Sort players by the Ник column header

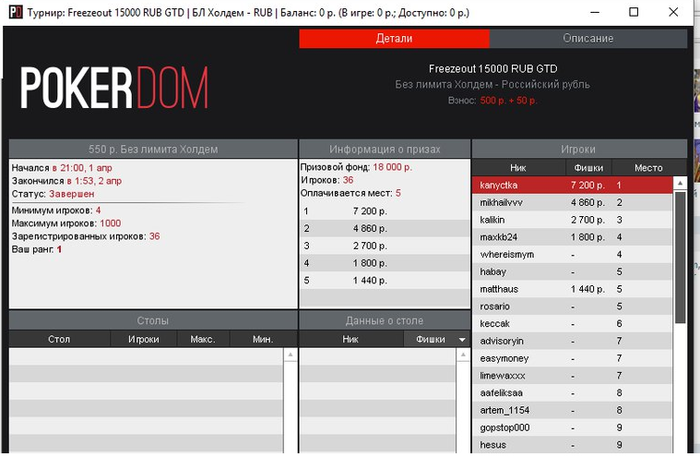(518, 168)
